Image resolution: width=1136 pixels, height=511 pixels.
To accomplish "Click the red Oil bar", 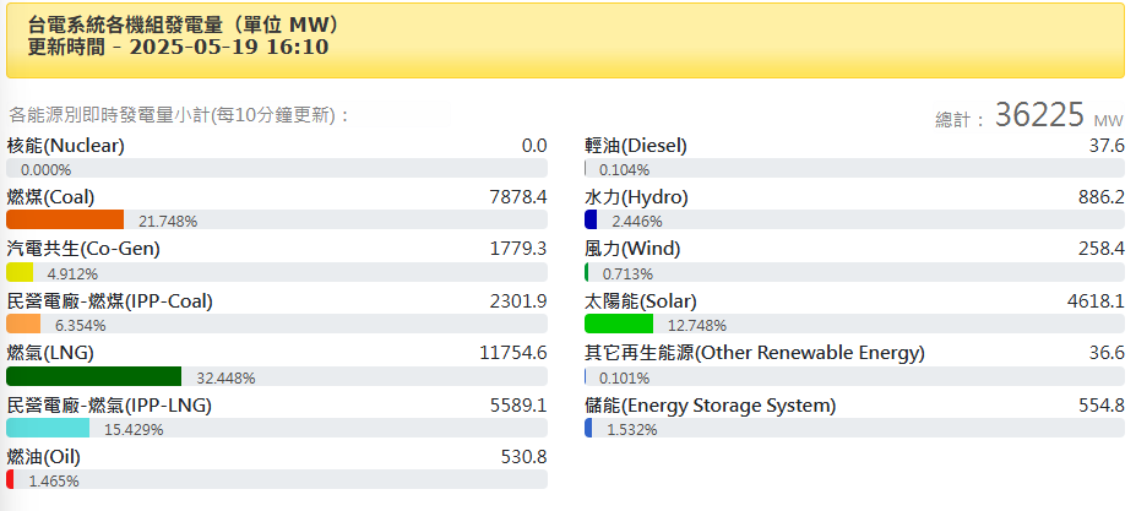I will [x=10, y=480].
